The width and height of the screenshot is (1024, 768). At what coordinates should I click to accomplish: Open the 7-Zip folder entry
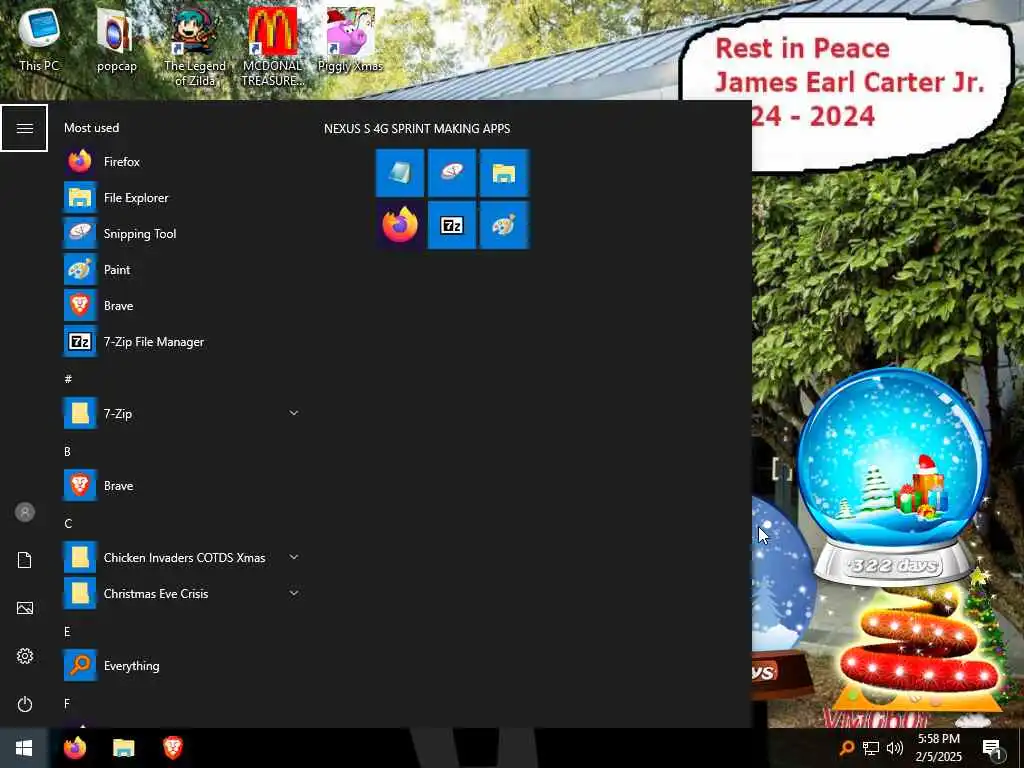click(x=183, y=413)
